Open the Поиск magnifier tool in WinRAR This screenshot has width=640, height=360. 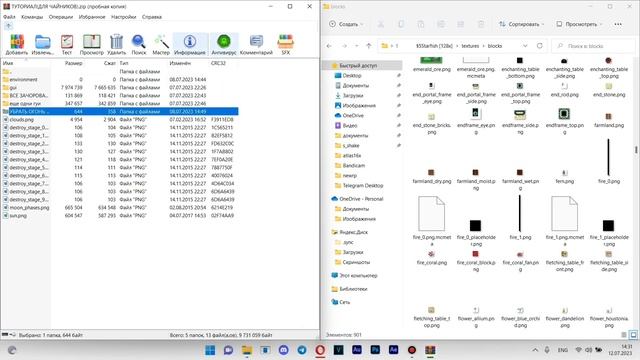point(139,44)
